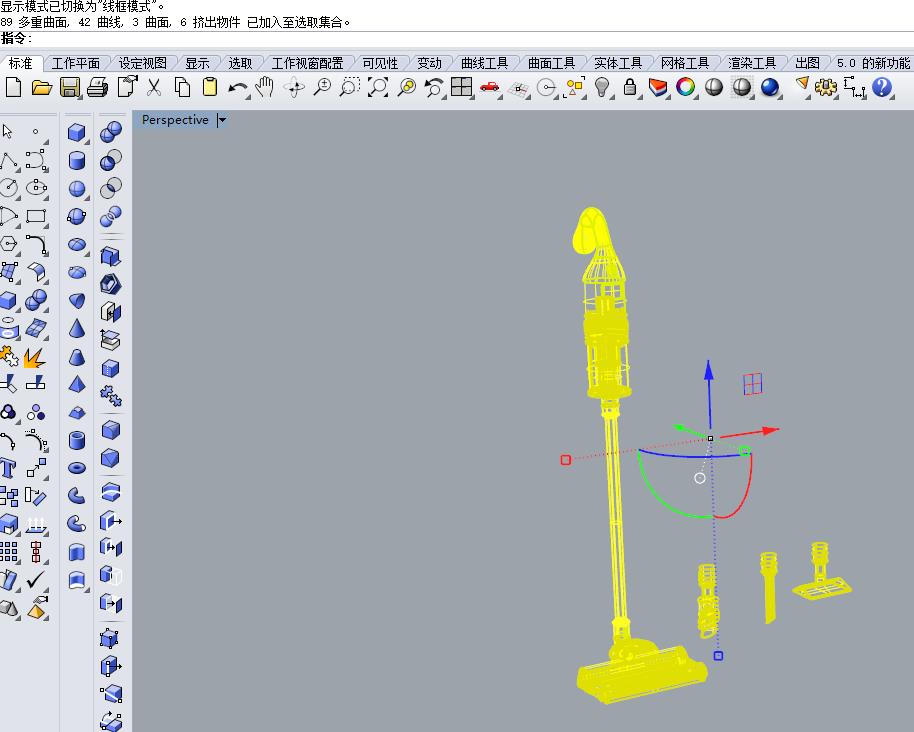Click the green checkmark icon in sidebar
The height and width of the screenshot is (732, 914).
pos(36,579)
